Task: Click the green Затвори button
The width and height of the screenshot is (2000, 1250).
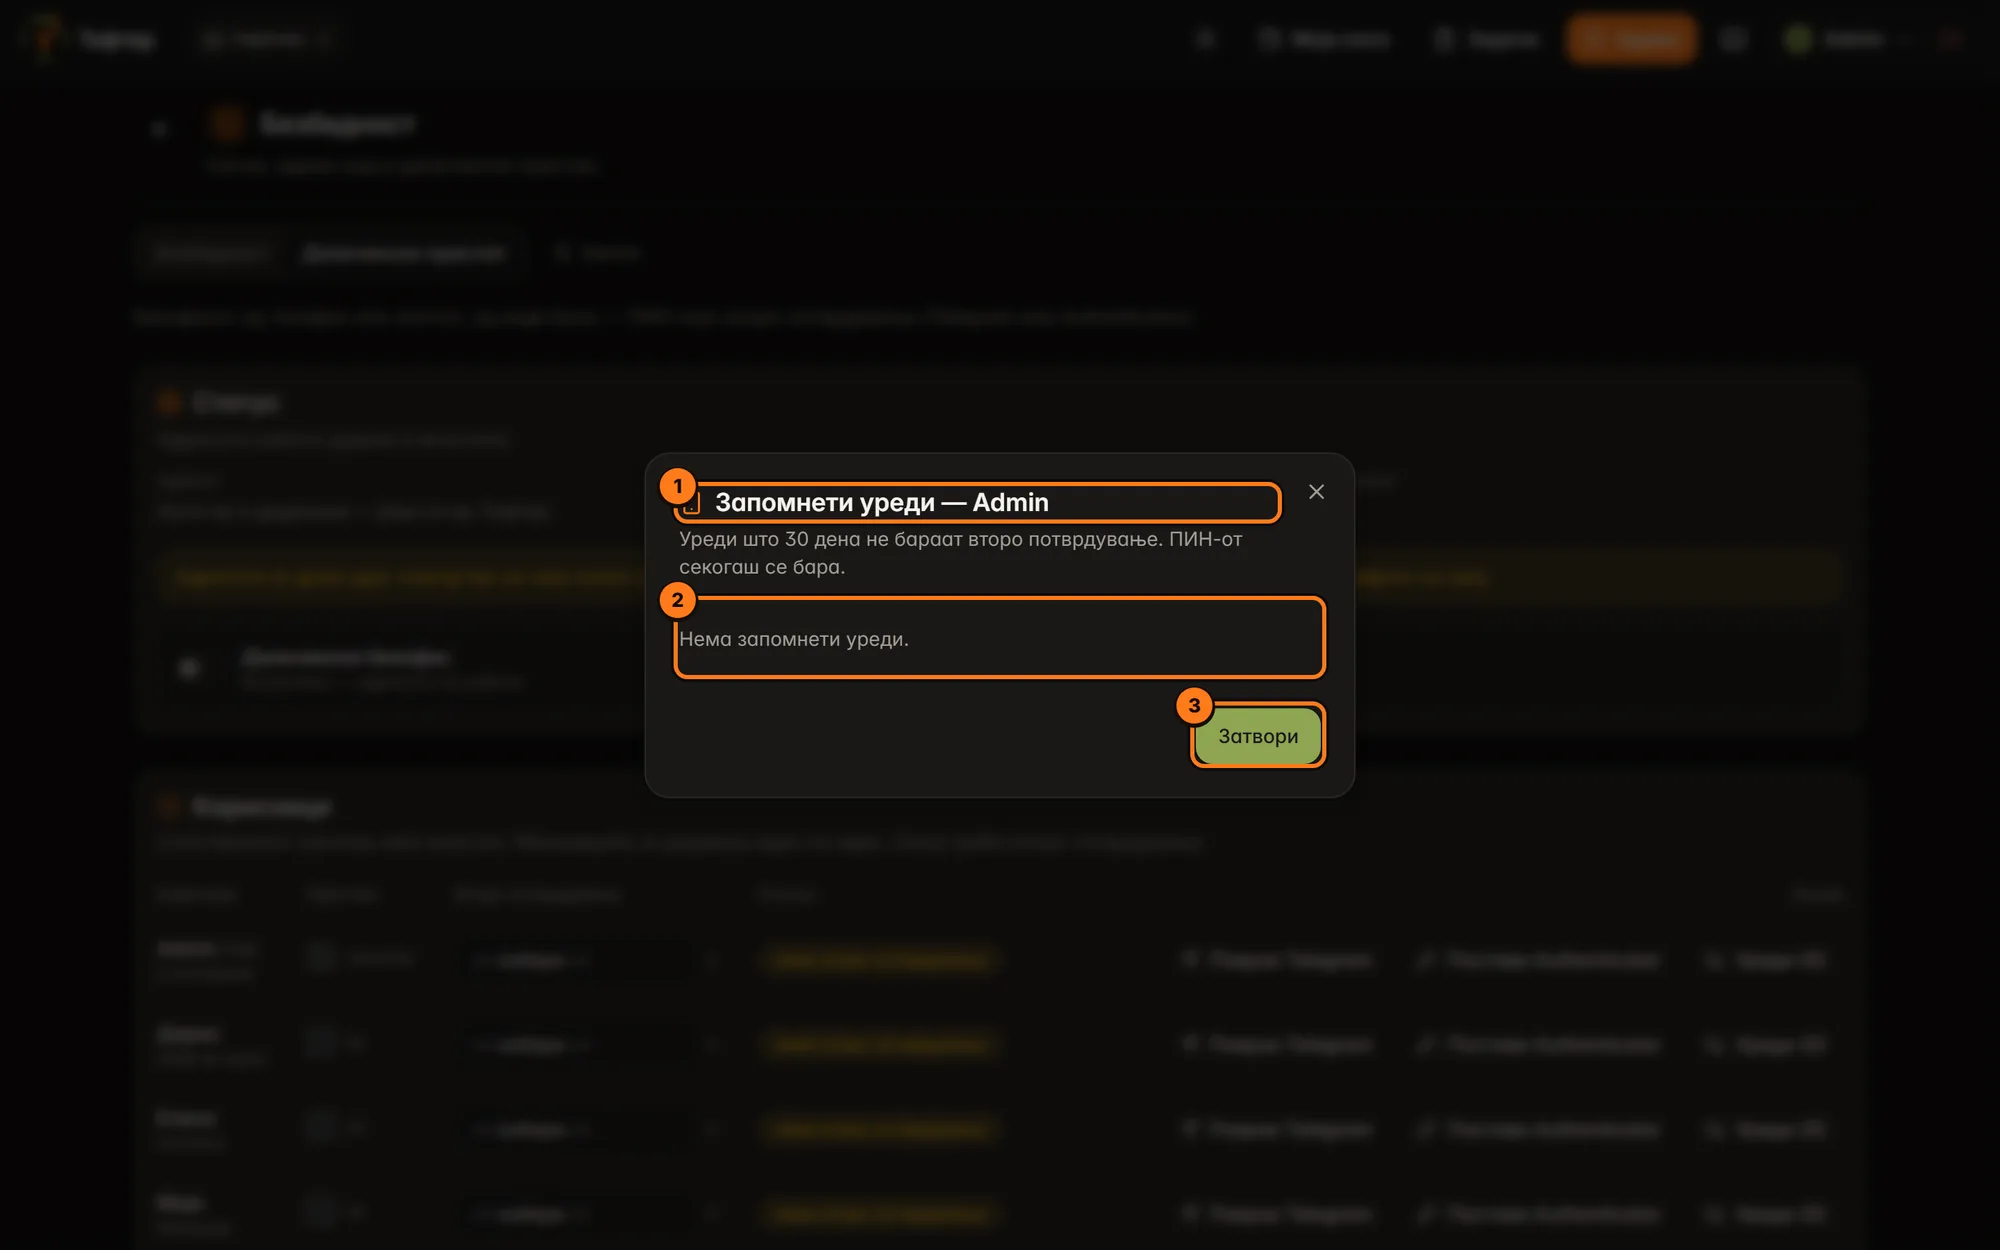Action: pos(1258,736)
